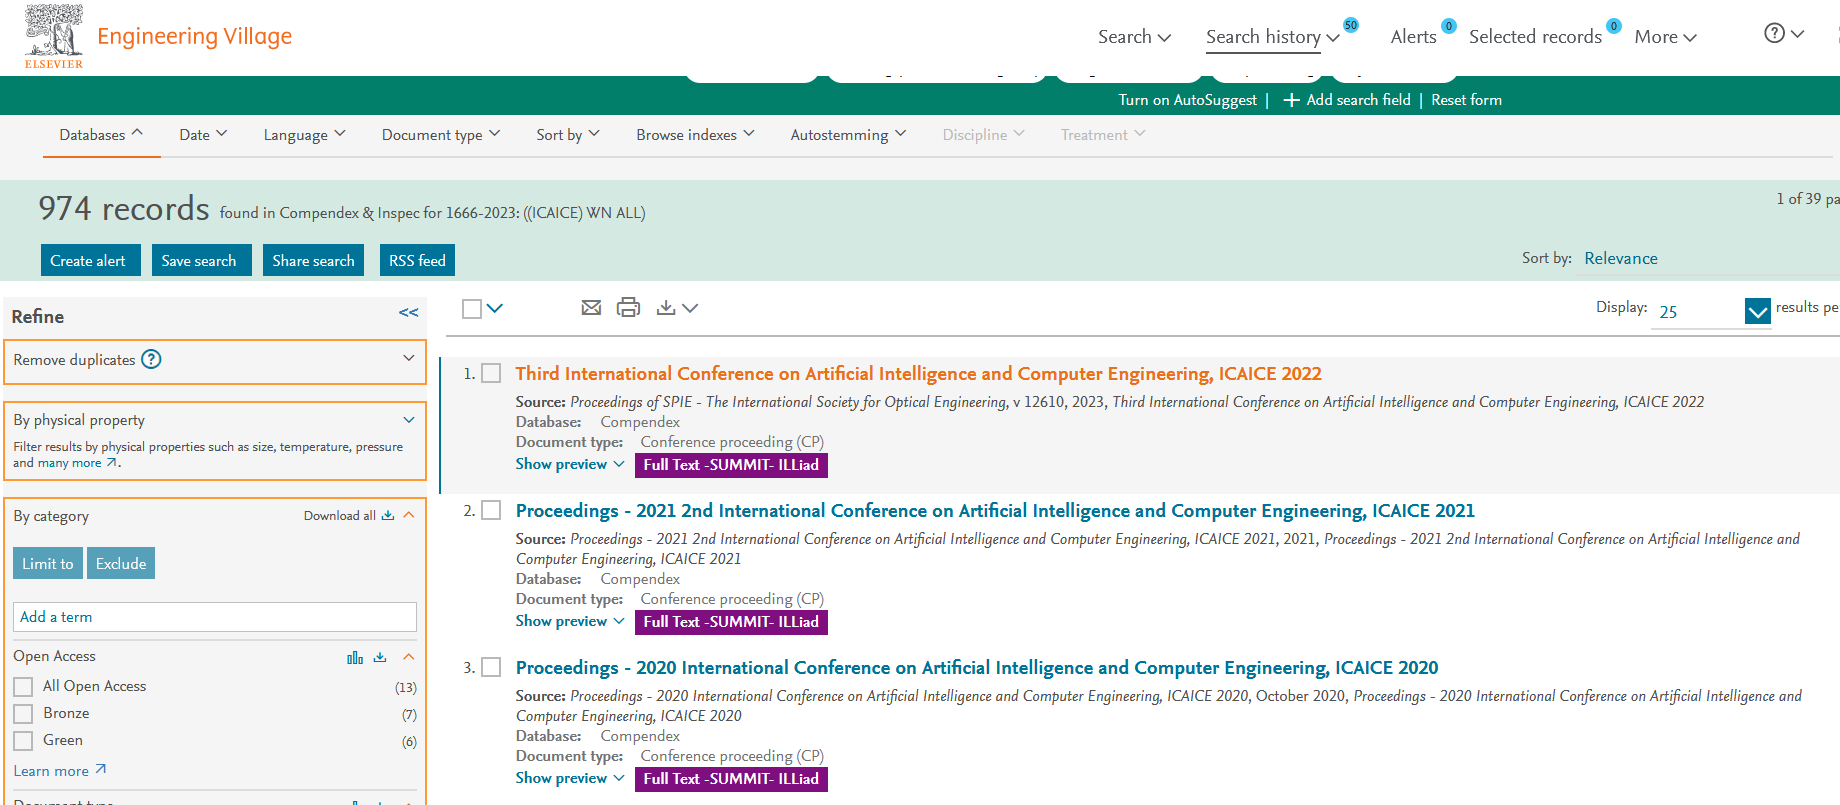Image resolution: width=1840 pixels, height=805 pixels.
Task: Open Full Text link for ICAICE 2021
Action: click(731, 622)
